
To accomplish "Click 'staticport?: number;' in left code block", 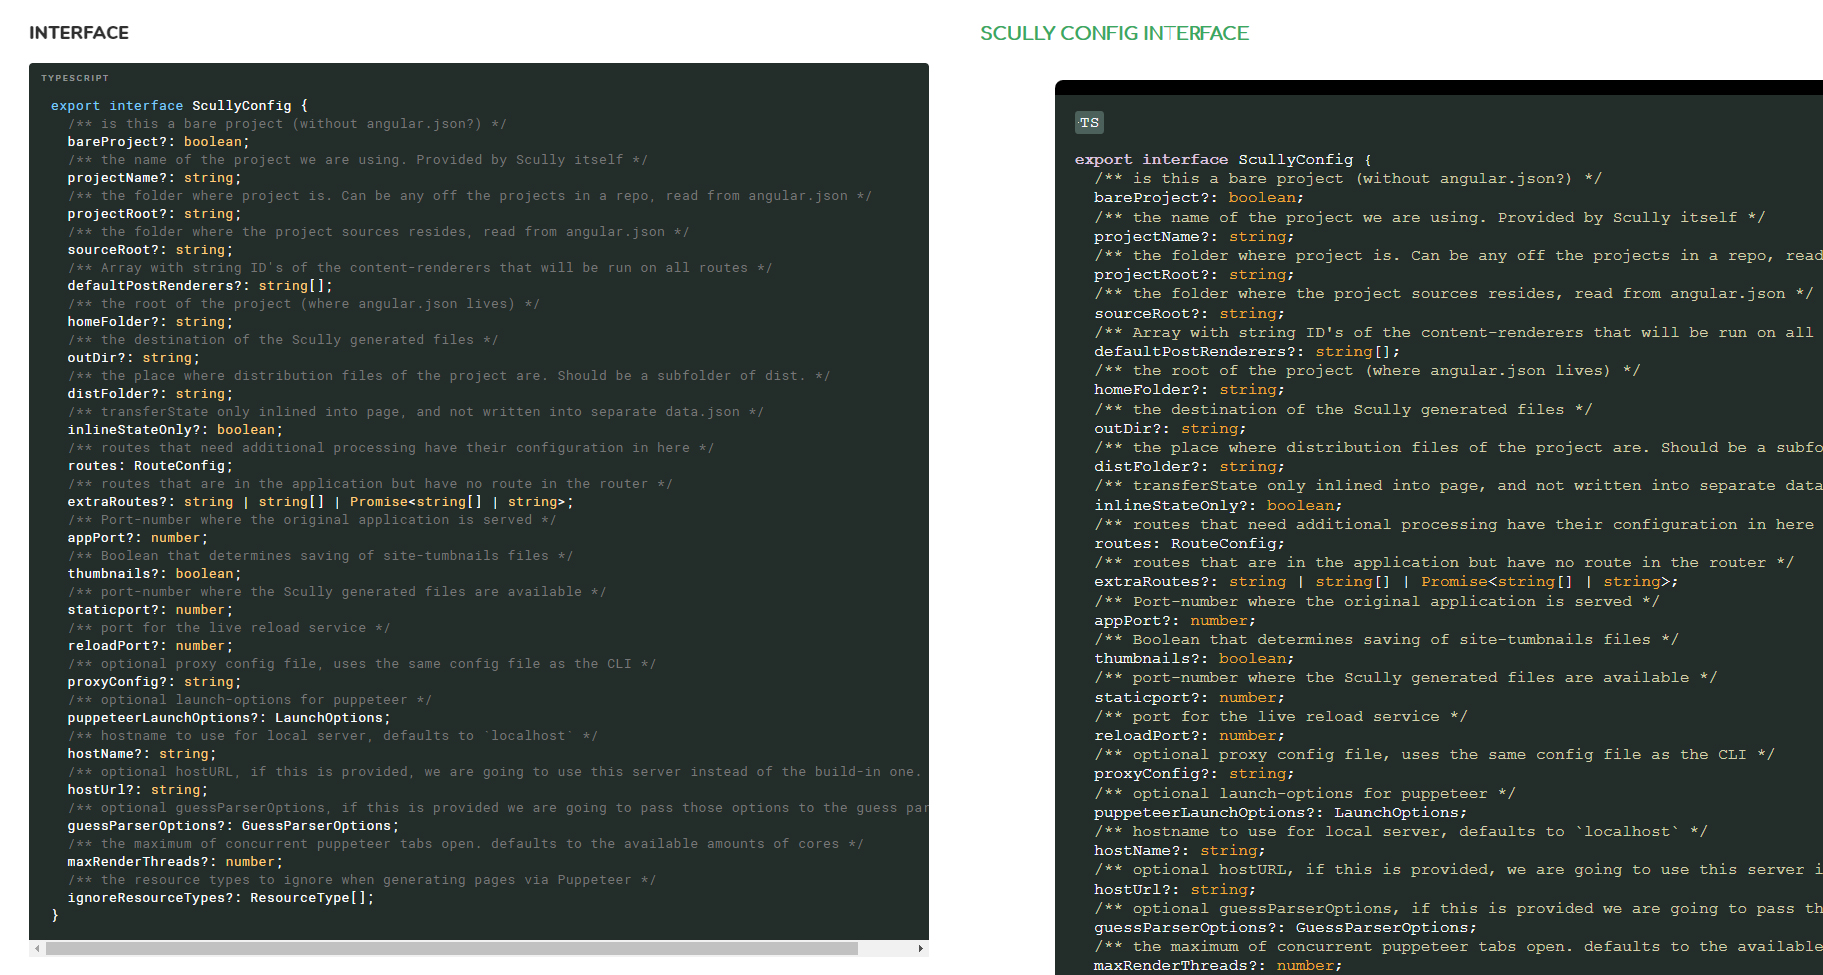I will pos(150,610).
